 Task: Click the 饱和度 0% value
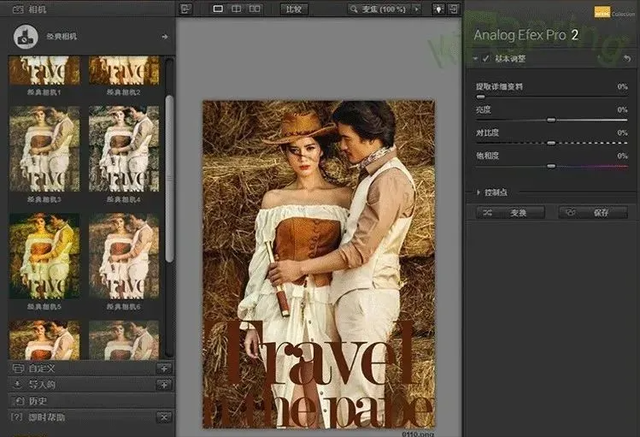pyautogui.click(x=622, y=156)
